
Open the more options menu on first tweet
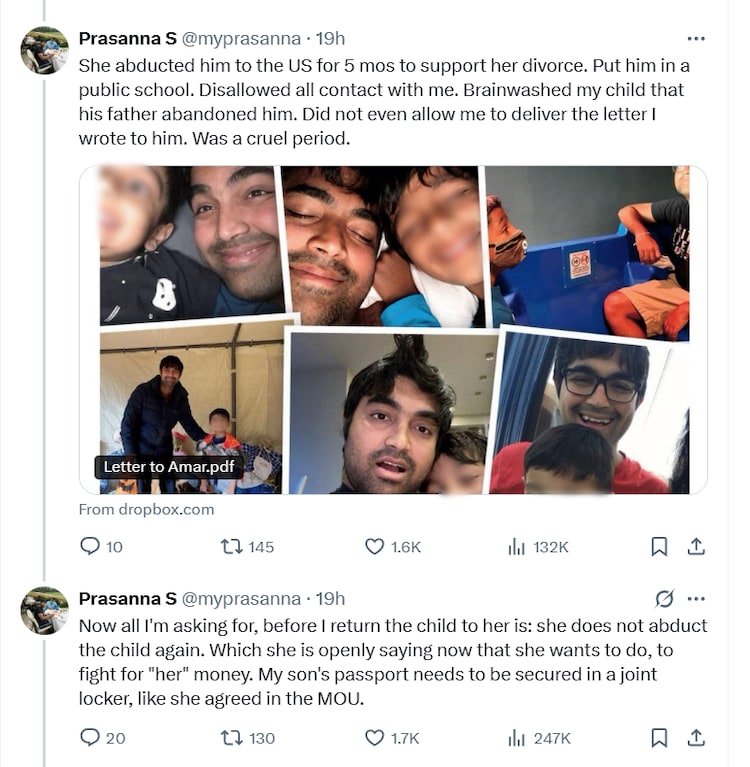click(697, 38)
